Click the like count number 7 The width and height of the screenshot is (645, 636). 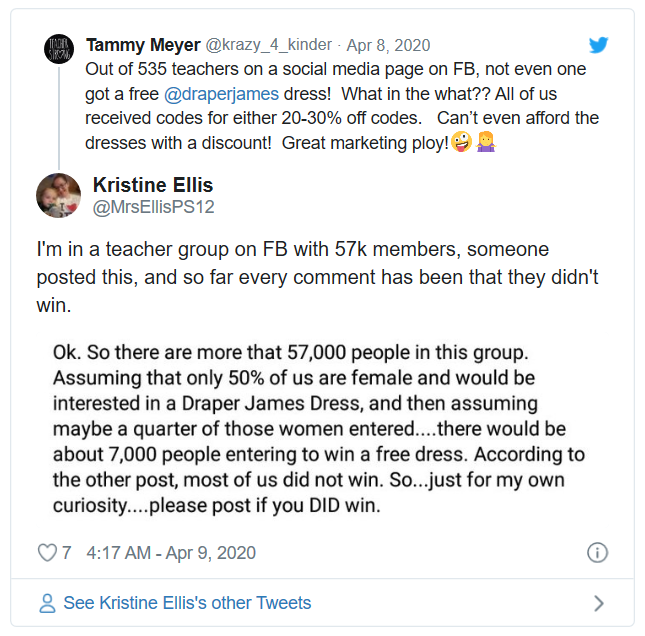click(66, 552)
